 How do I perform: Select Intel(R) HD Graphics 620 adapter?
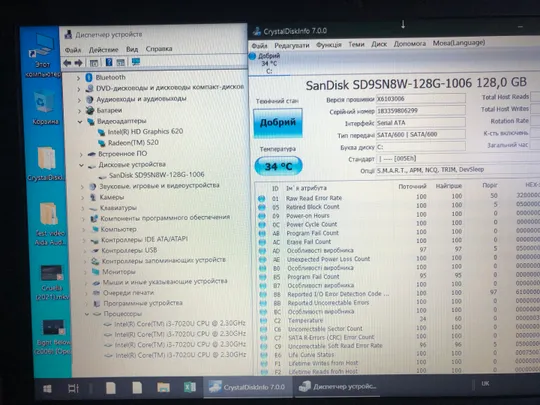tap(145, 132)
